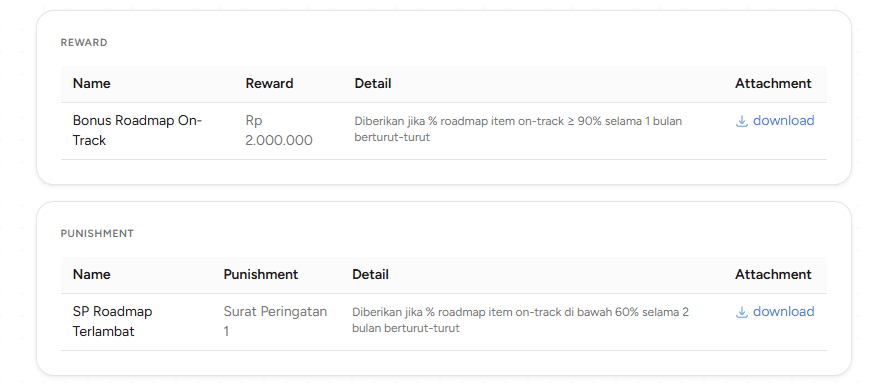Screen dimensions: 872x388
Task: Select the SP Roadmap Terlambat name cell
Action: (x=112, y=322)
